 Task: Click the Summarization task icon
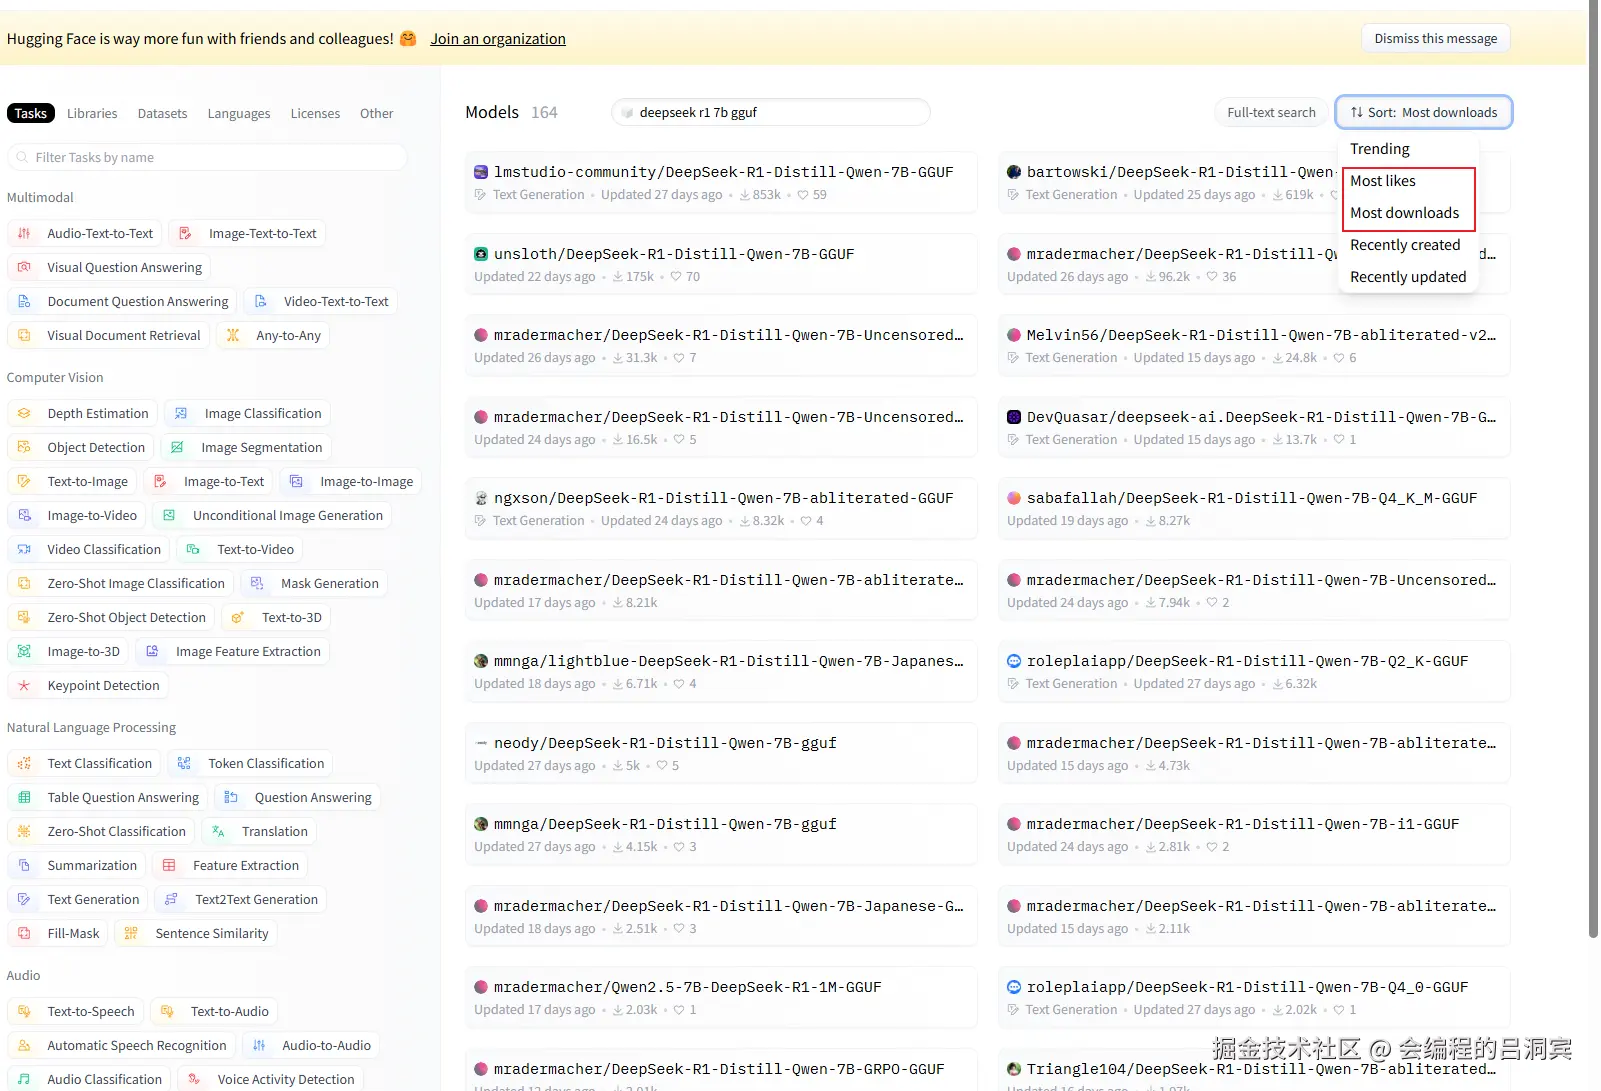(x=24, y=866)
